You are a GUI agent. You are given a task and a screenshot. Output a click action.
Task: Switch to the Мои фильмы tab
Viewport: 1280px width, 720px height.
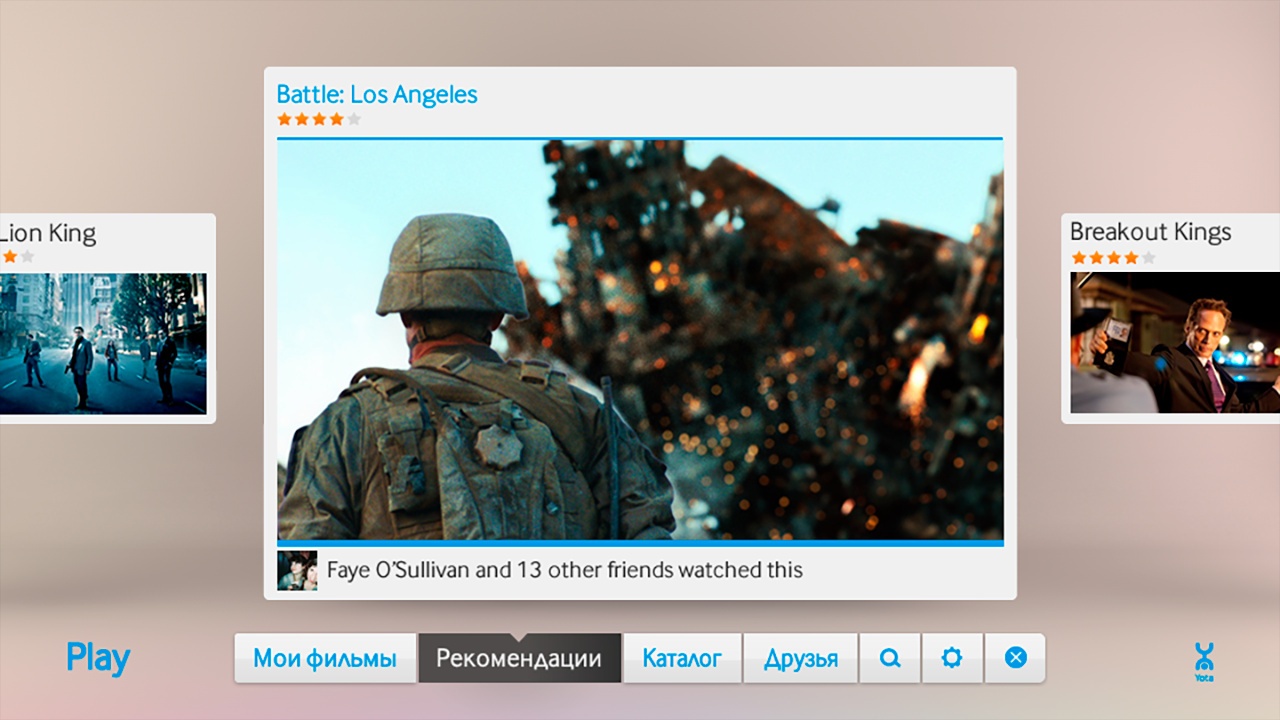click(325, 658)
